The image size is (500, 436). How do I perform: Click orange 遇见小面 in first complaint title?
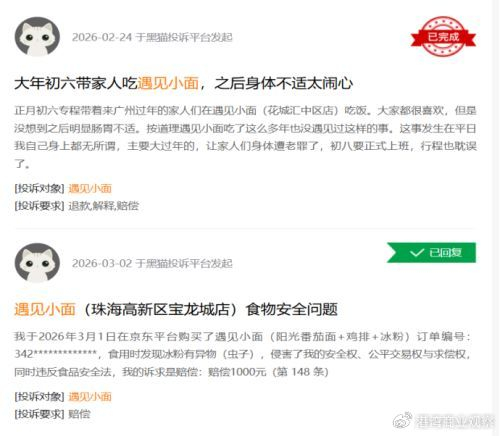pyautogui.click(x=168, y=83)
